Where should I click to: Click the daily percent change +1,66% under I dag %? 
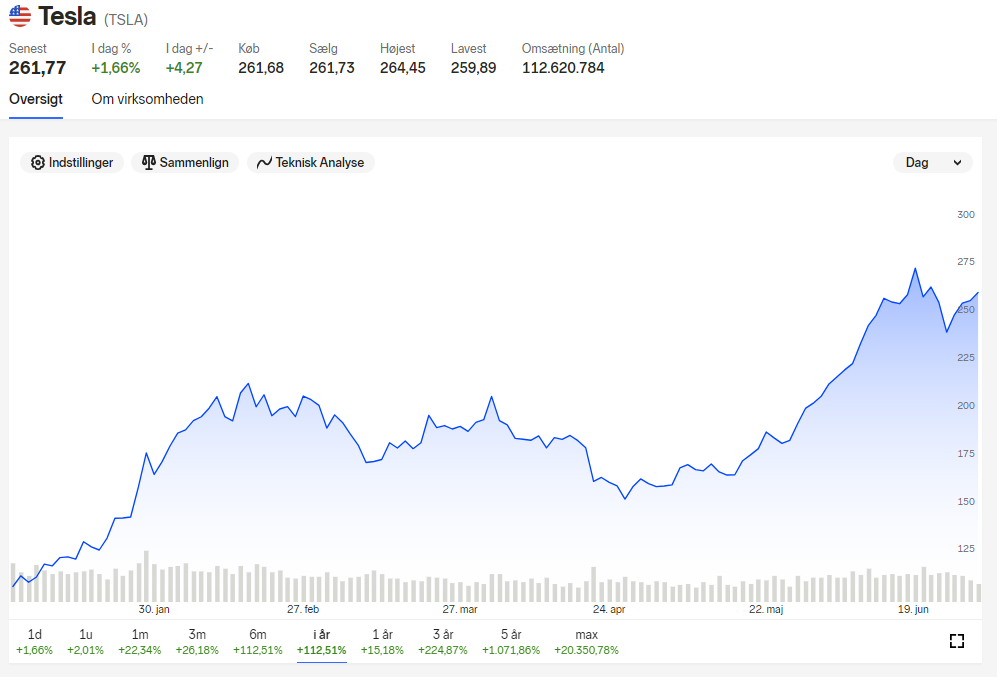116,68
